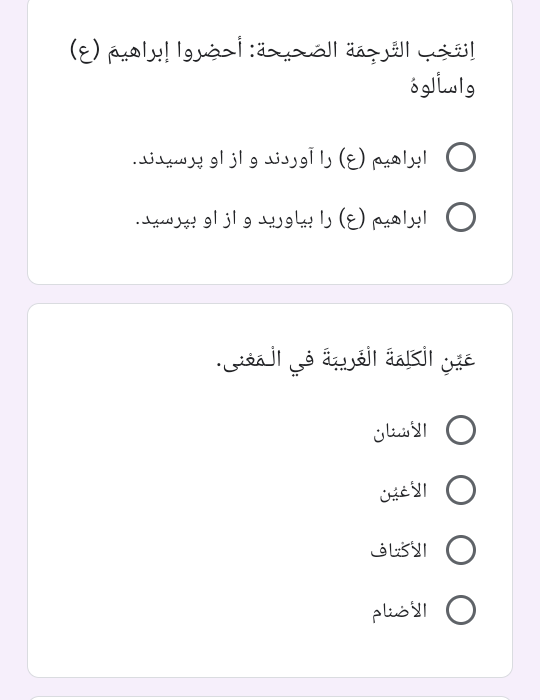Choose the الأصنام radio circle

point(461,610)
